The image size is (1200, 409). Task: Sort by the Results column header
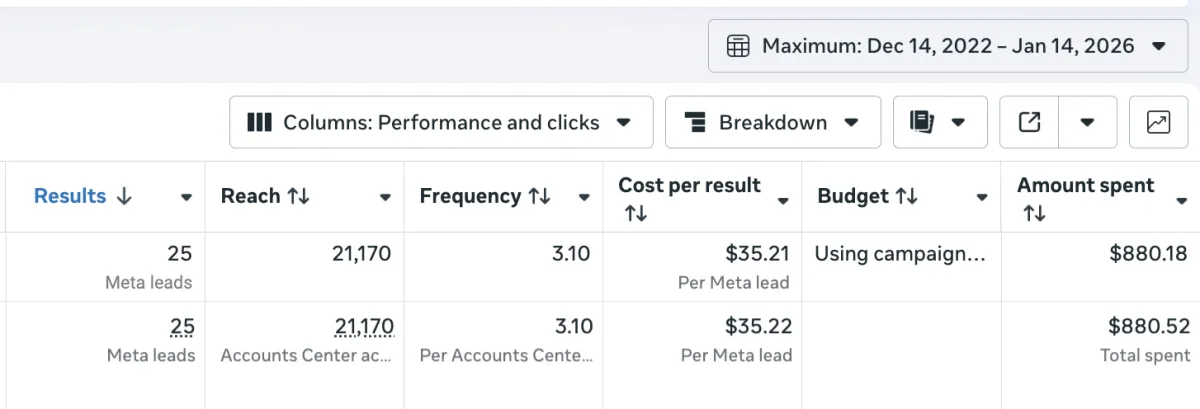tap(82, 196)
